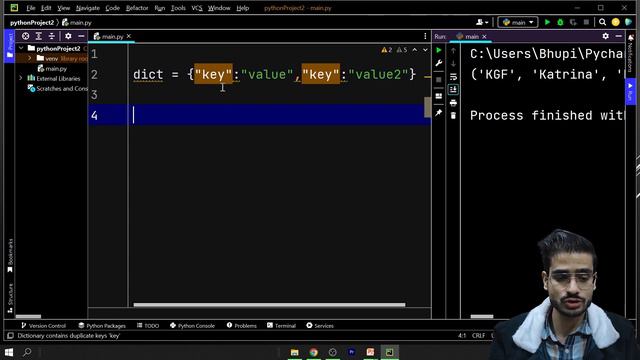
Task: Toggle the Project side tab
Action: (10, 46)
